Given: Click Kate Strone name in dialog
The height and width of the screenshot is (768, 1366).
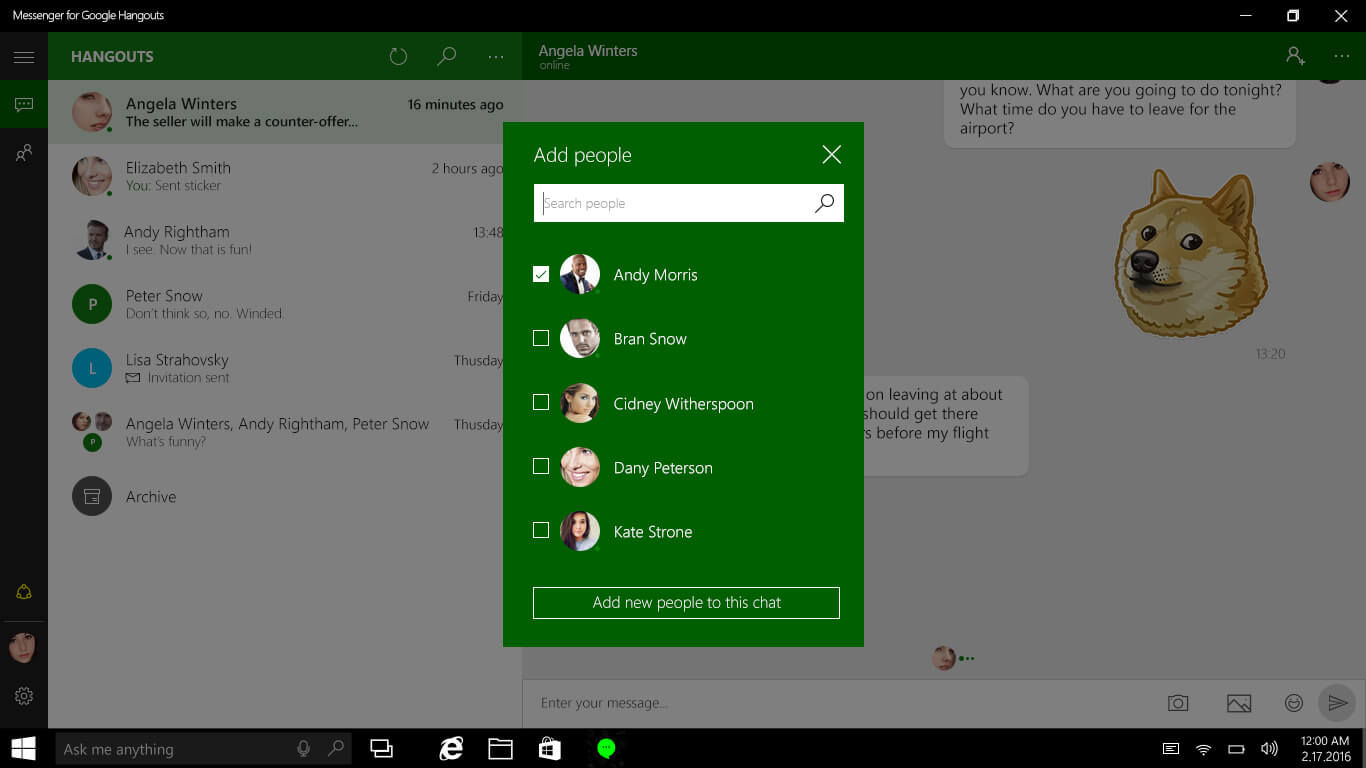Looking at the screenshot, I should (x=653, y=532).
